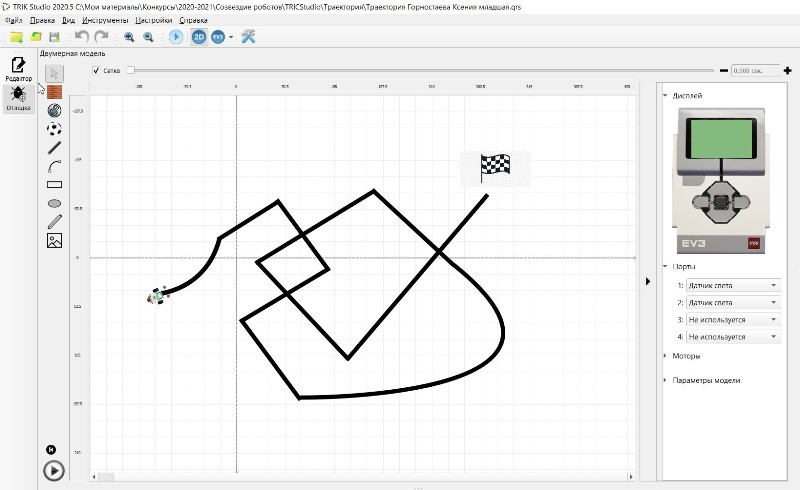Image resolution: width=800 pixels, height=490 pixels.
Task: Select the brick wall tool
Action: pos(54,91)
